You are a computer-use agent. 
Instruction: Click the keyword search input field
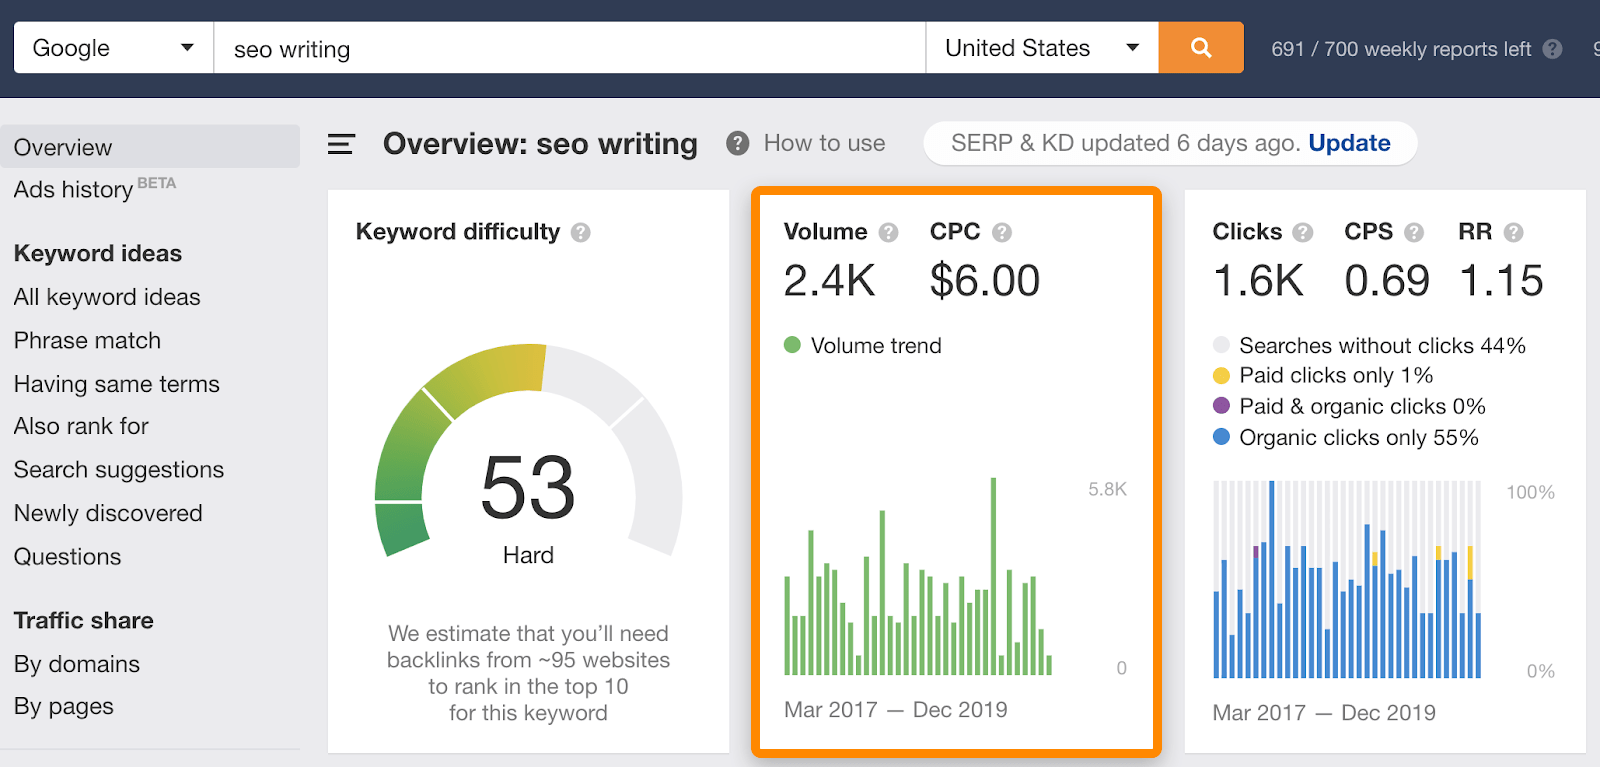coord(569,48)
